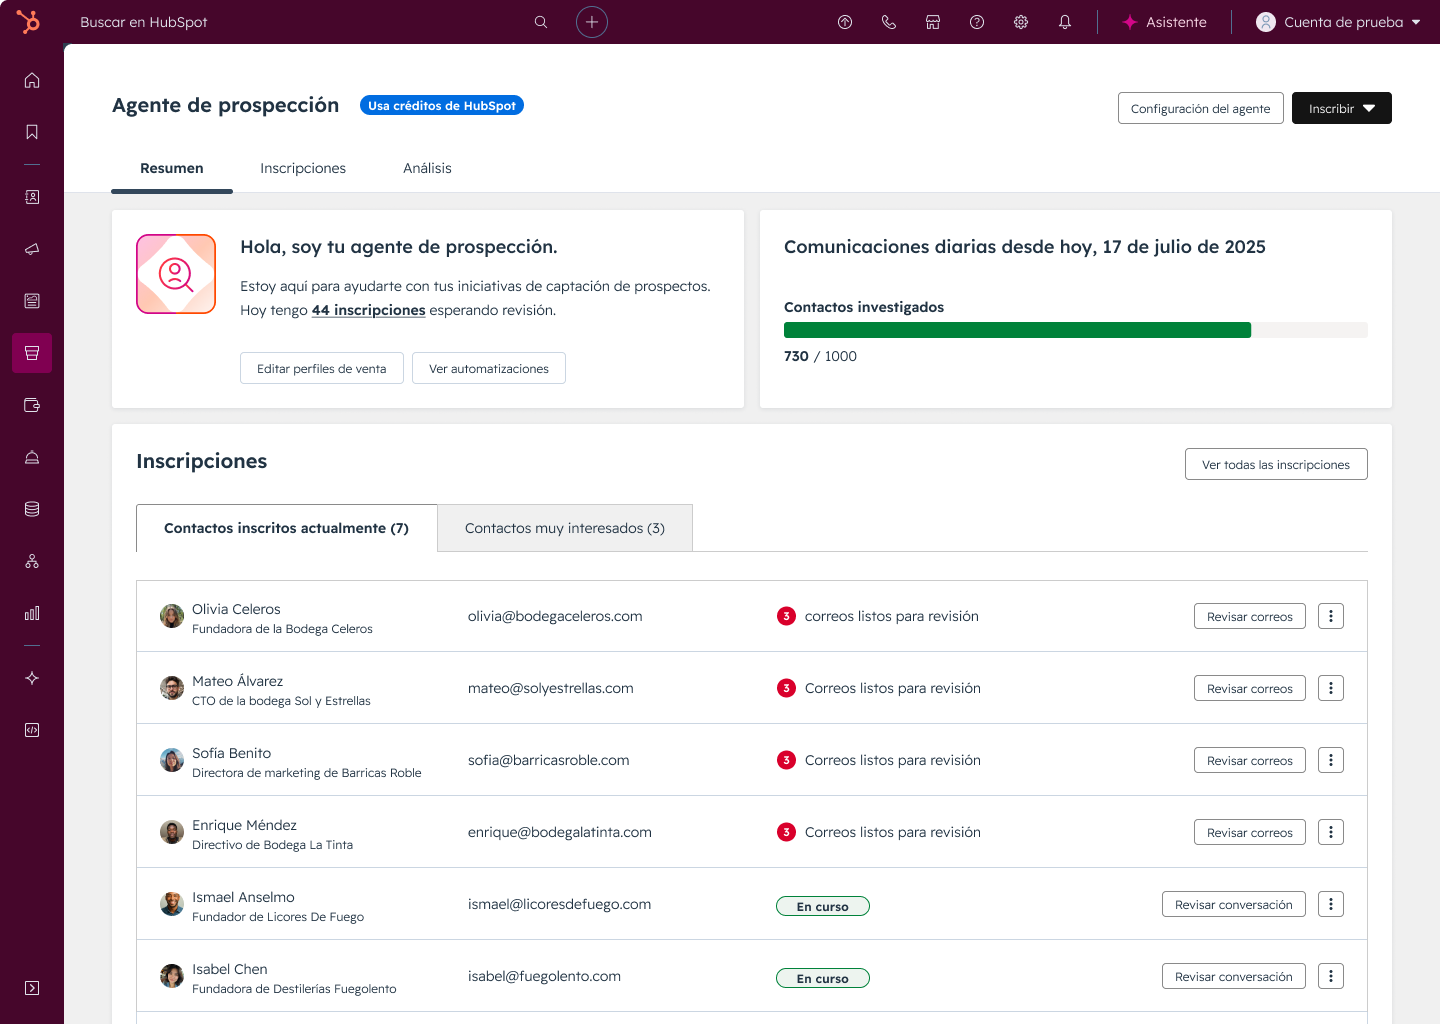
Task: Expand the sidebar with the bottom arrow icon
Action: coord(32,988)
